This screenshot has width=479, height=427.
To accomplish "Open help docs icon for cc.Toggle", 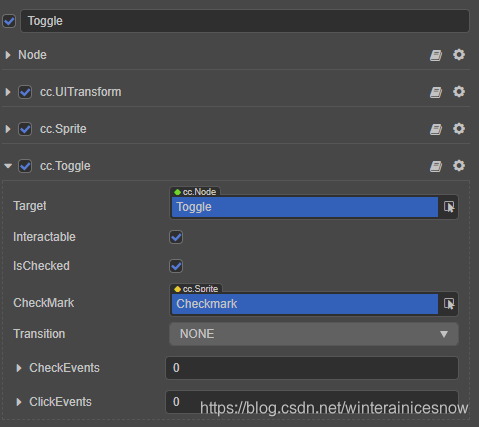I will point(436,166).
